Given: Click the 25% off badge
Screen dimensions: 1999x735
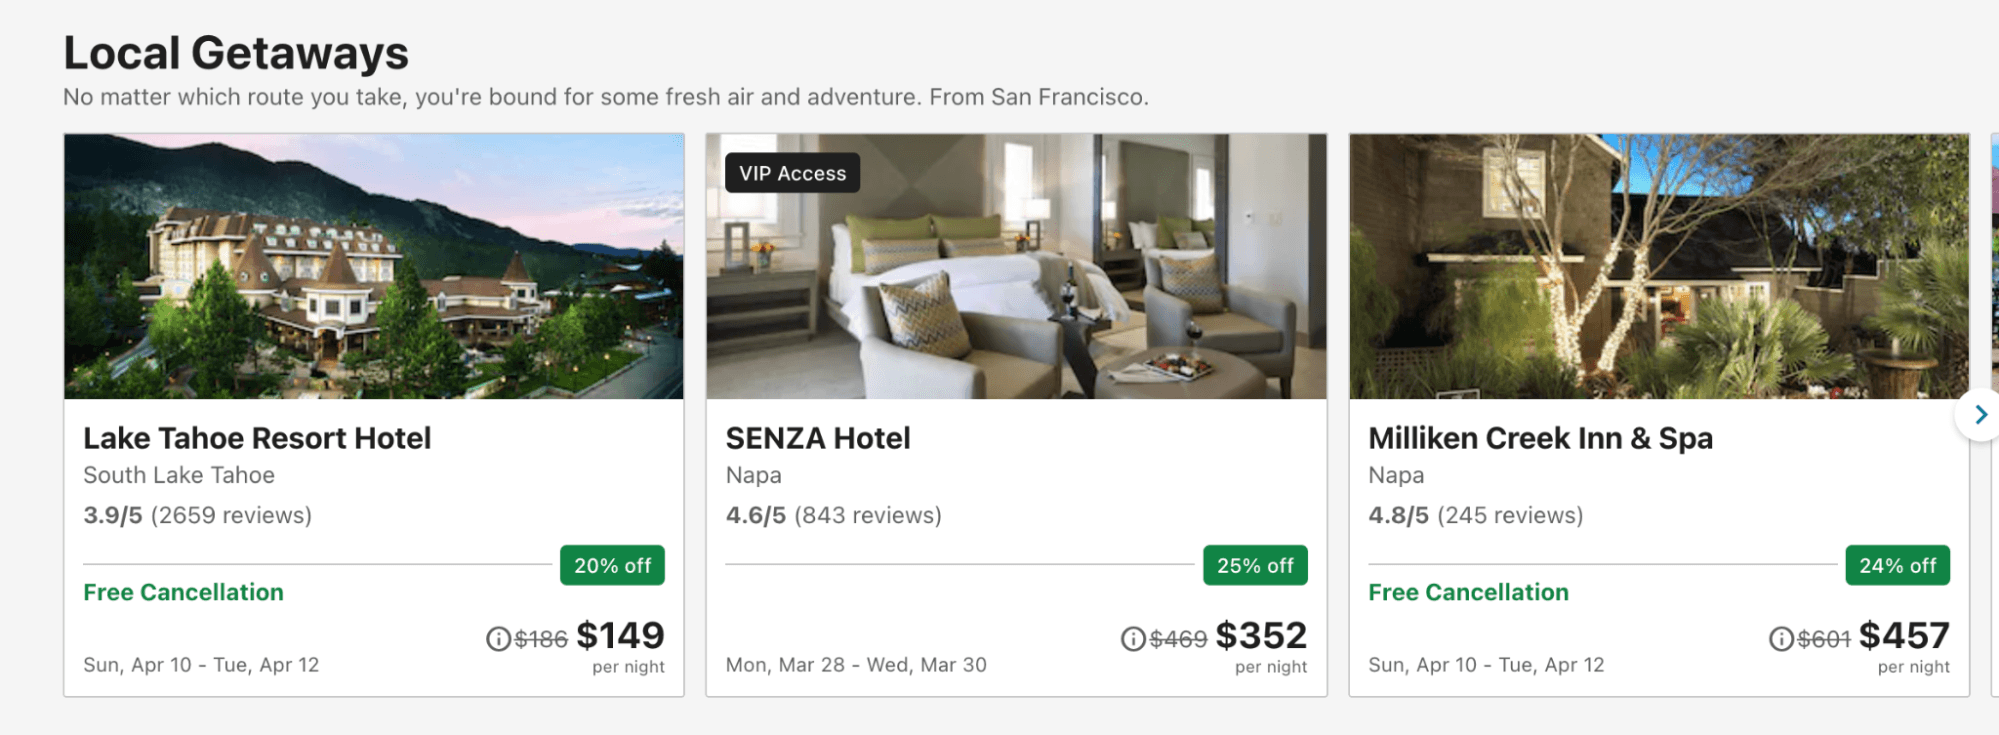Looking at the screenshot, I should coord(1255,566).
